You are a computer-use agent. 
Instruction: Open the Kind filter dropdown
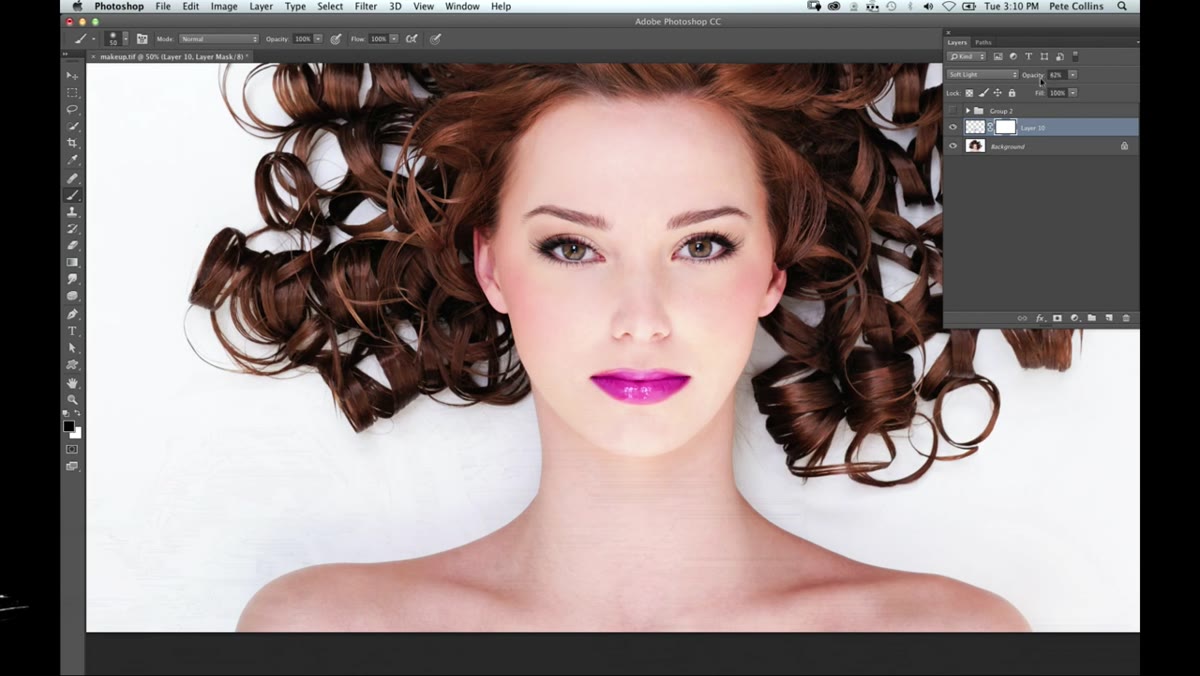point(966,57)
